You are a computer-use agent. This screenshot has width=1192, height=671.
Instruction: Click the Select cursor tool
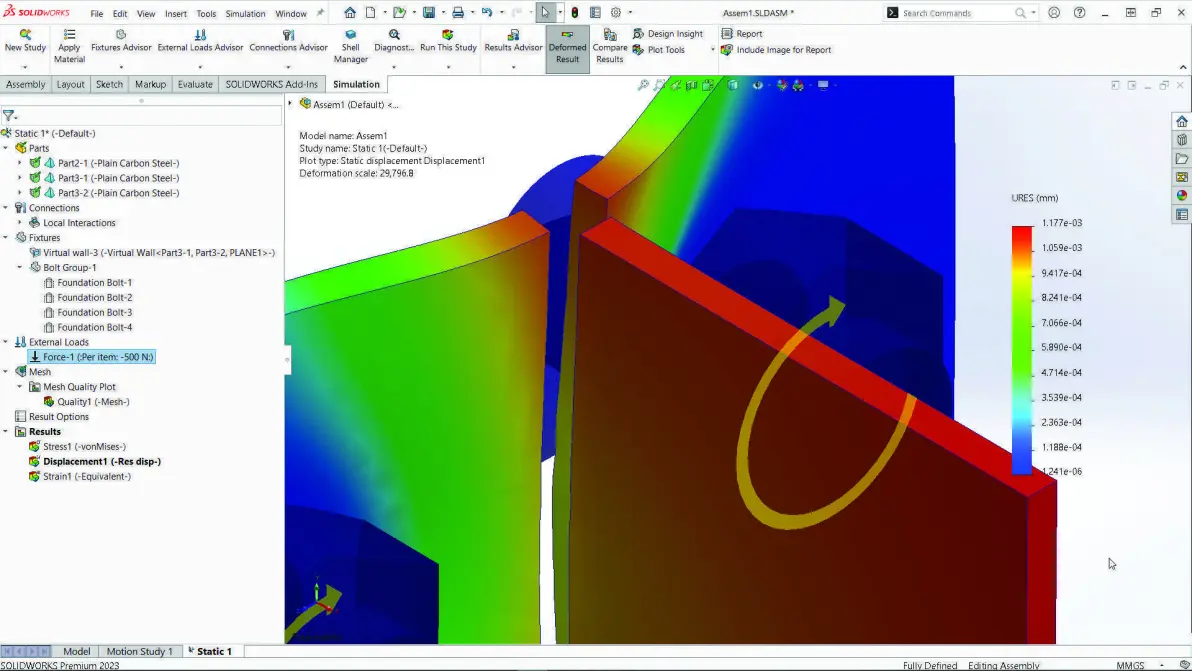coord(545,12)
